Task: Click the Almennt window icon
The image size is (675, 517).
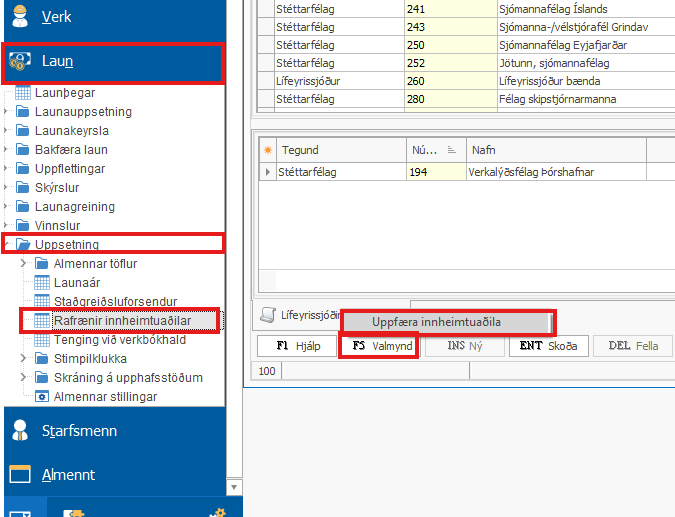Action: click(19, 475)
